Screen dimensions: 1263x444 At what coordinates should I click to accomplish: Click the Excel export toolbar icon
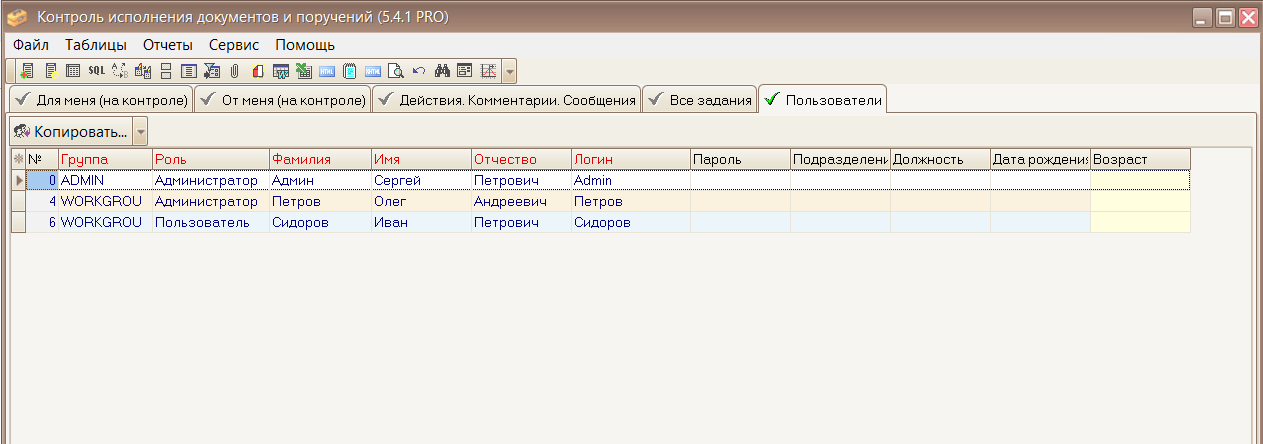303,71
